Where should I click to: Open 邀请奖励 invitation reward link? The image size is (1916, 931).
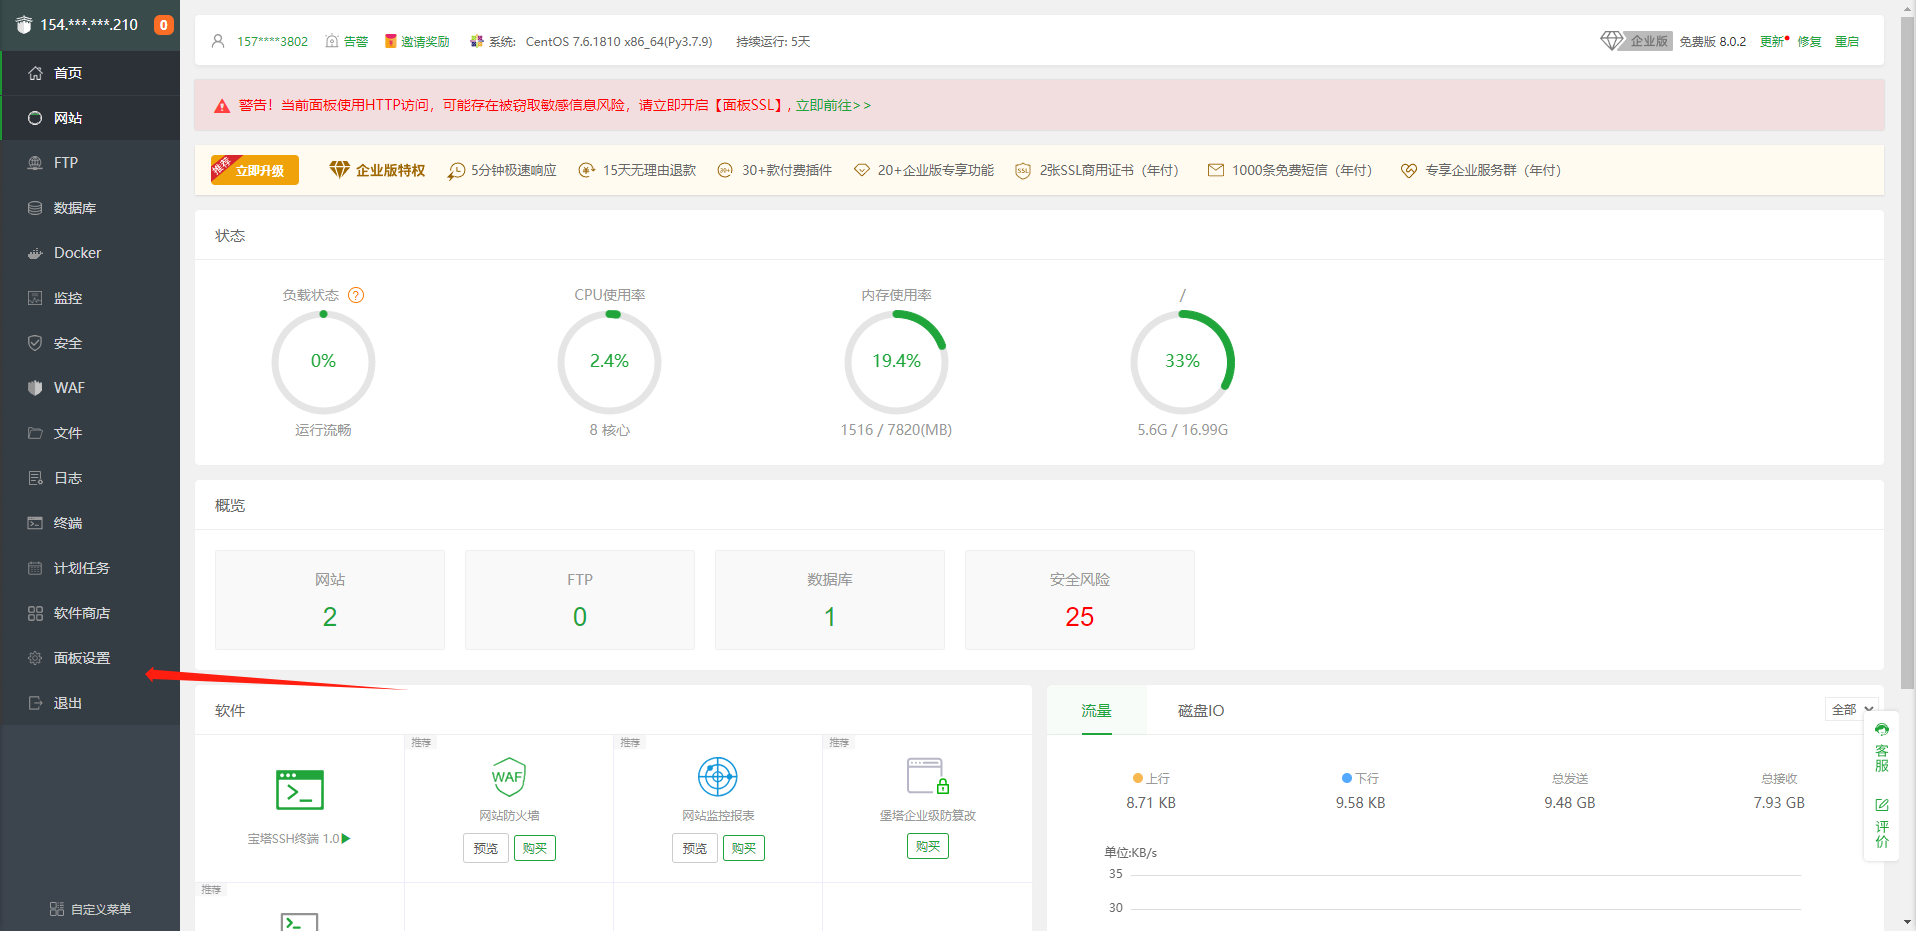point(417,42)
